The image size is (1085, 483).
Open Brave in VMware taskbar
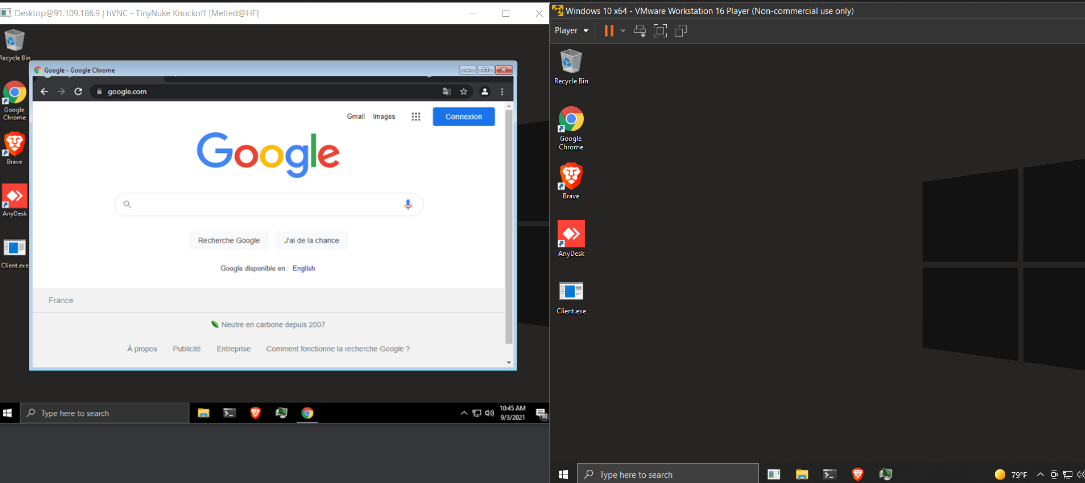[858, 475]
